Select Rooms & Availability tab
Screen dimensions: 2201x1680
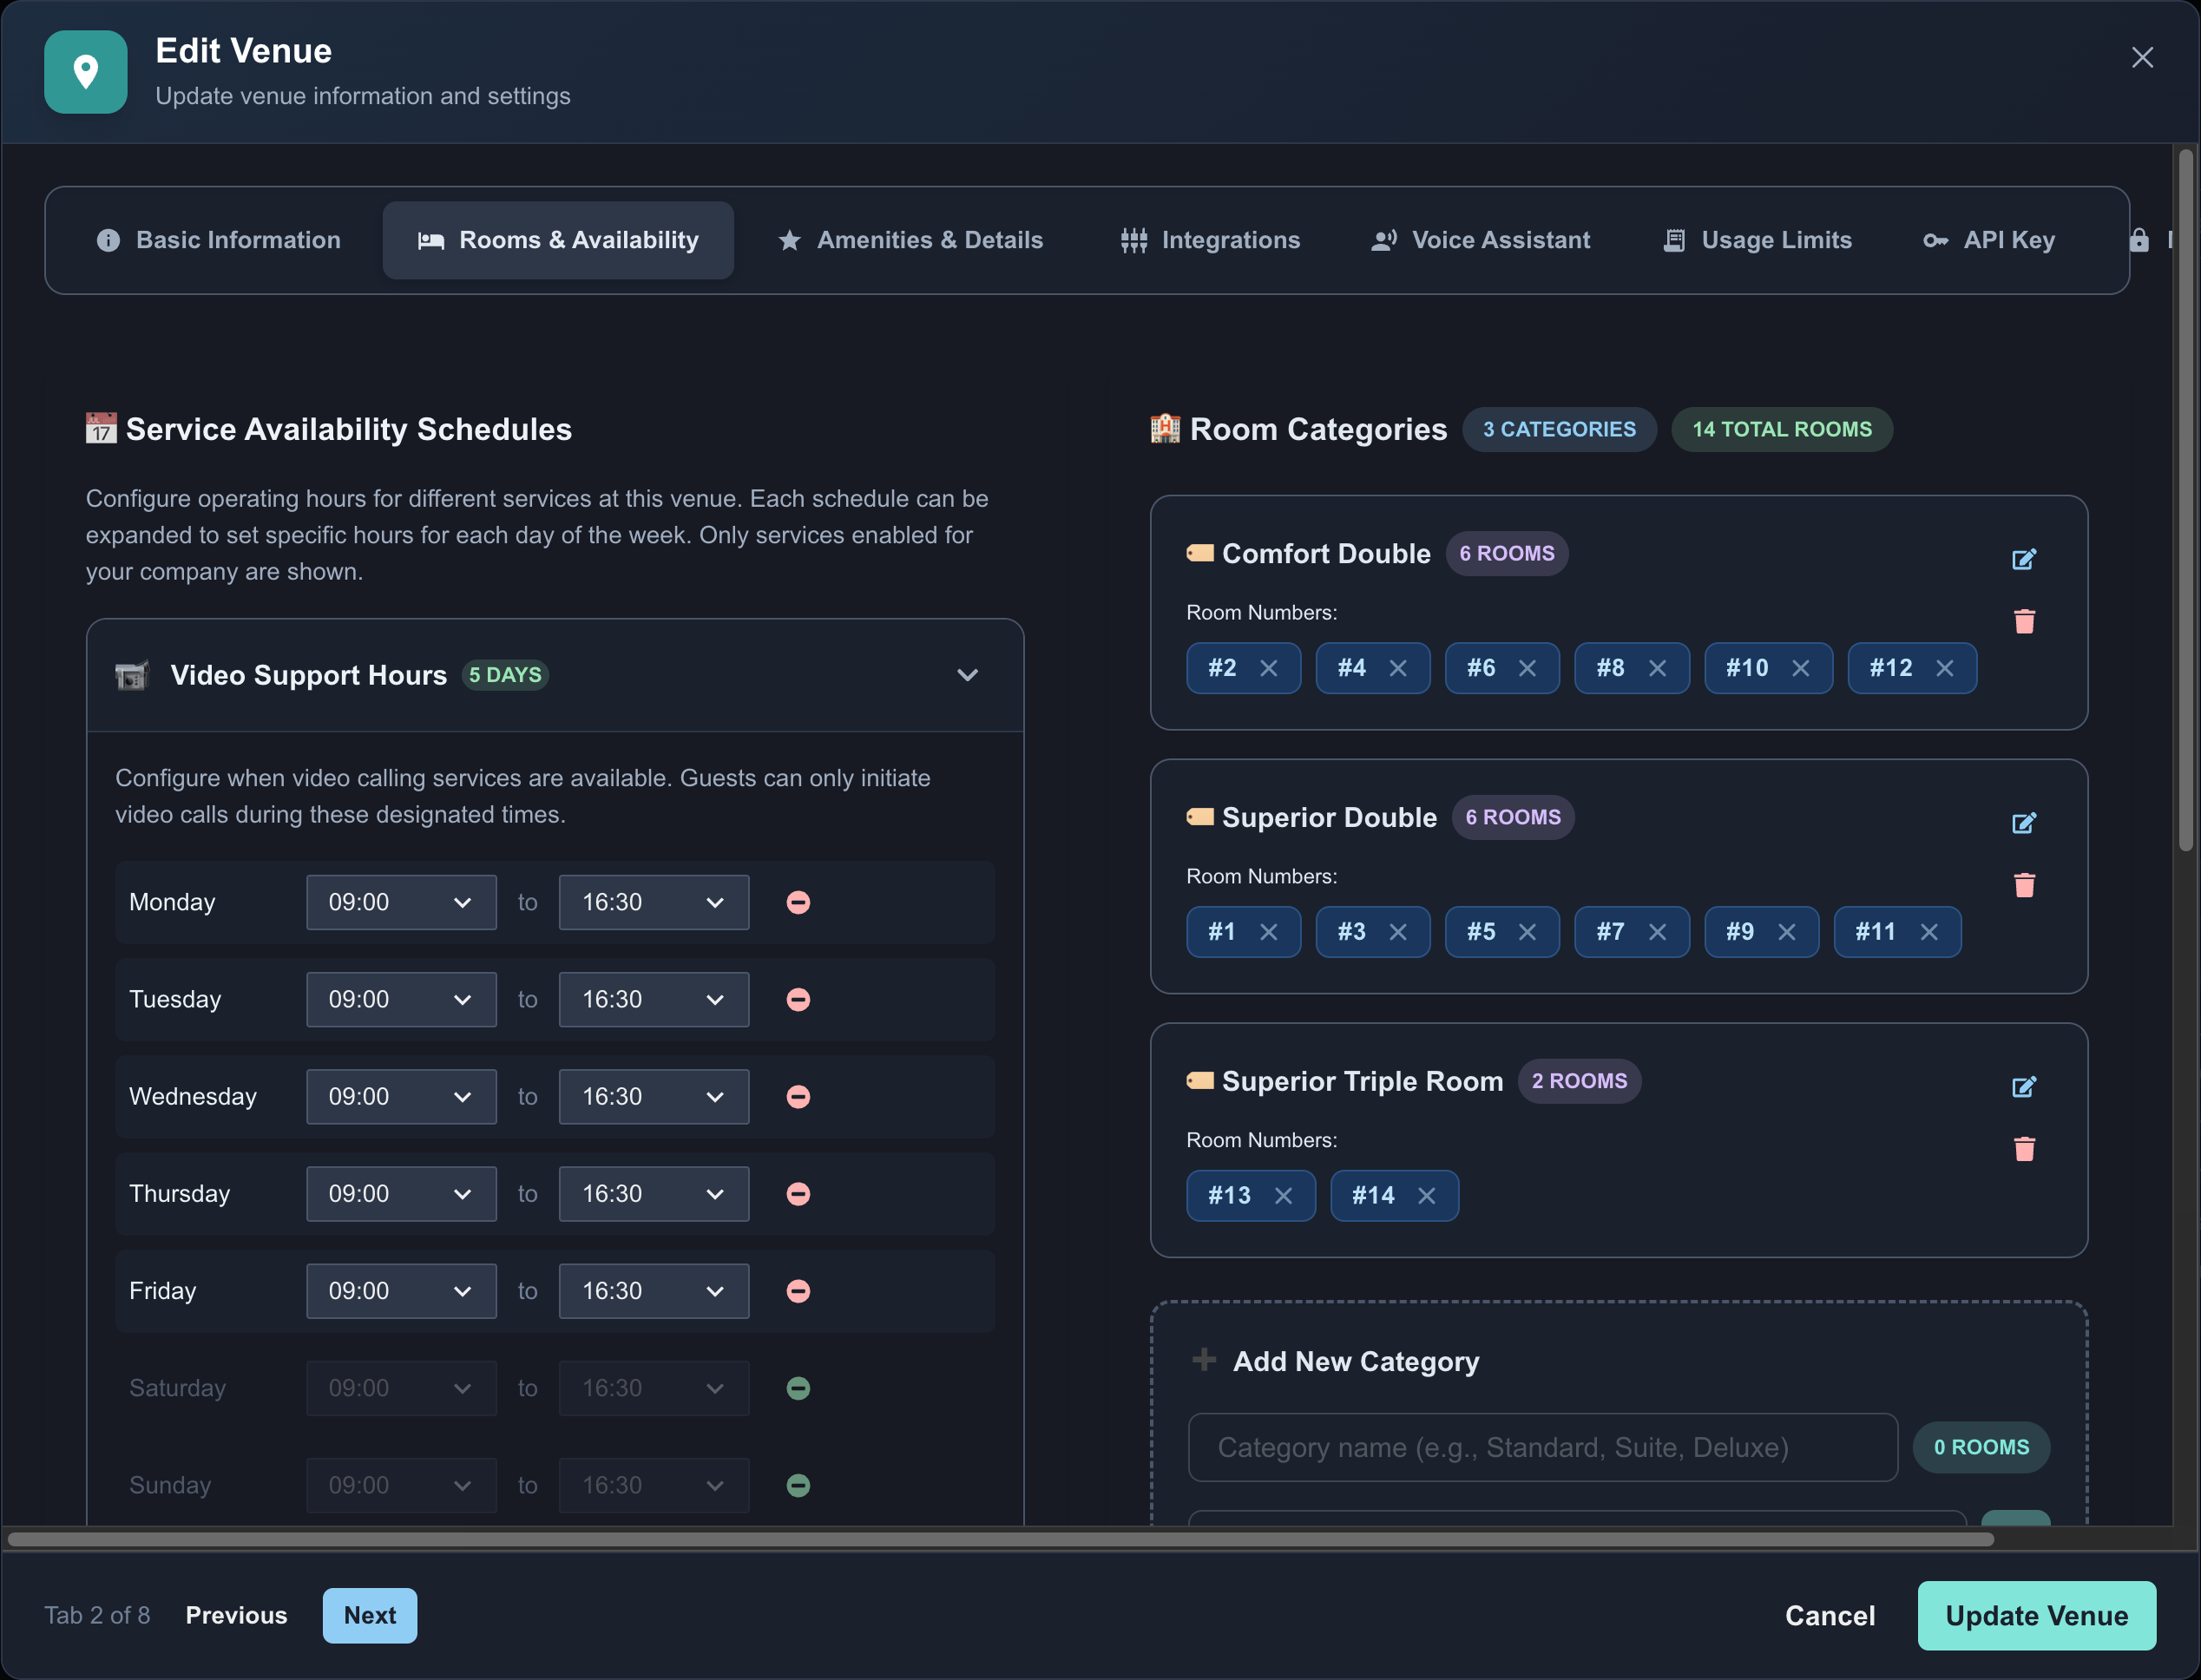click(x=558, y=240)
